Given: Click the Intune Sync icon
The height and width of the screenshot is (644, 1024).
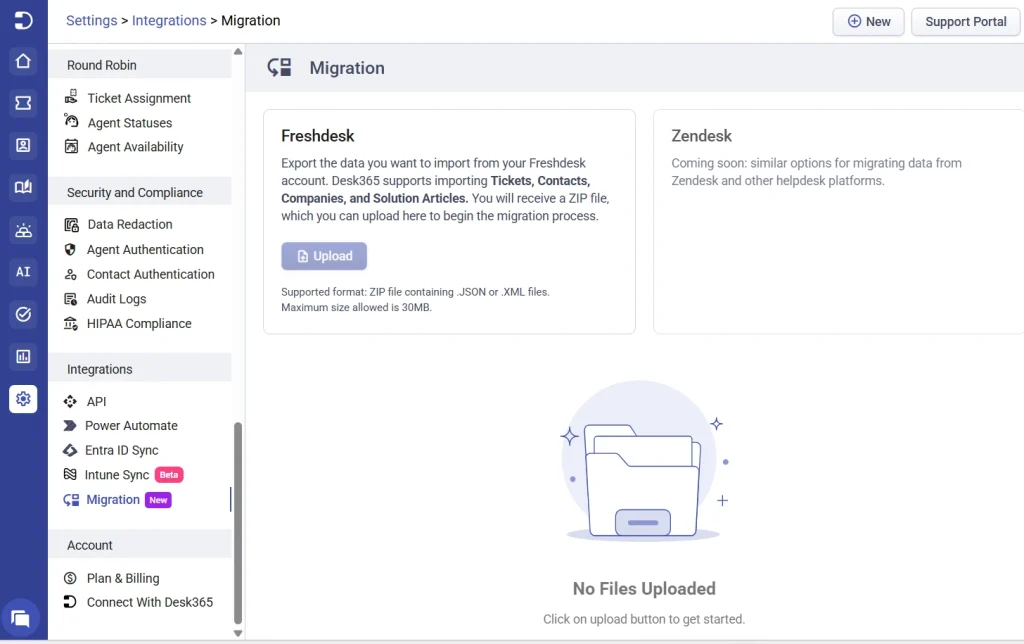Looking at the screenshot, I should (x=70, y=474).
